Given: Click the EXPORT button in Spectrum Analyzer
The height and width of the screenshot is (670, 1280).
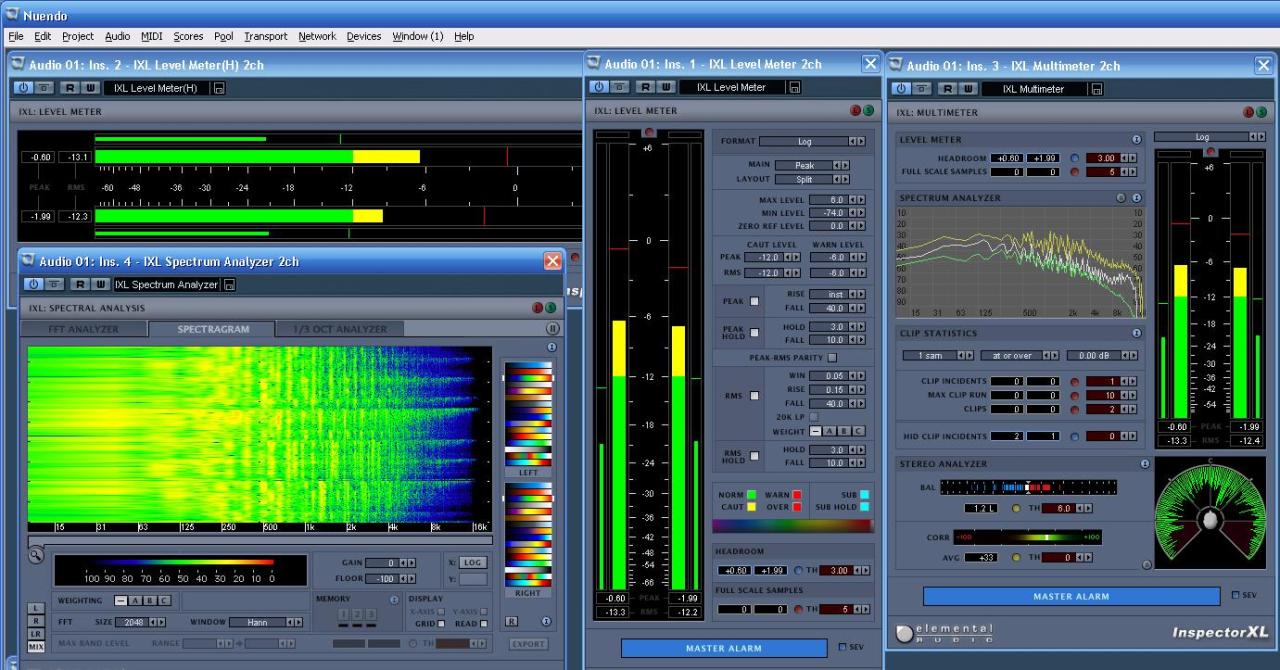Looking at the screenshot, I should (528, 644).
